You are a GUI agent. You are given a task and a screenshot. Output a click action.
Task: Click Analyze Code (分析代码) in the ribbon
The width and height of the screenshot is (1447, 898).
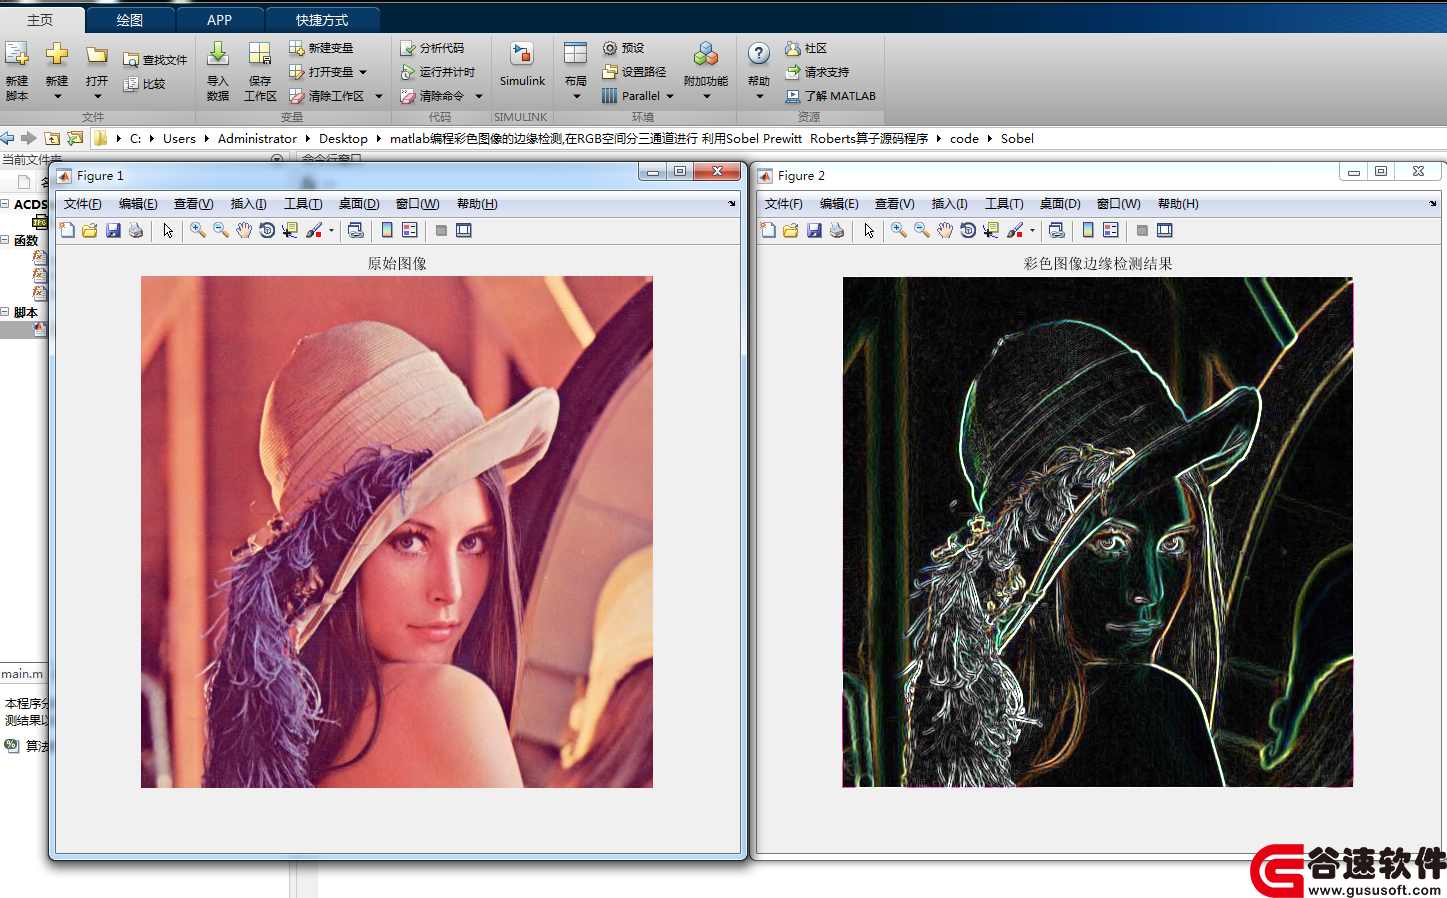(432, 48)
